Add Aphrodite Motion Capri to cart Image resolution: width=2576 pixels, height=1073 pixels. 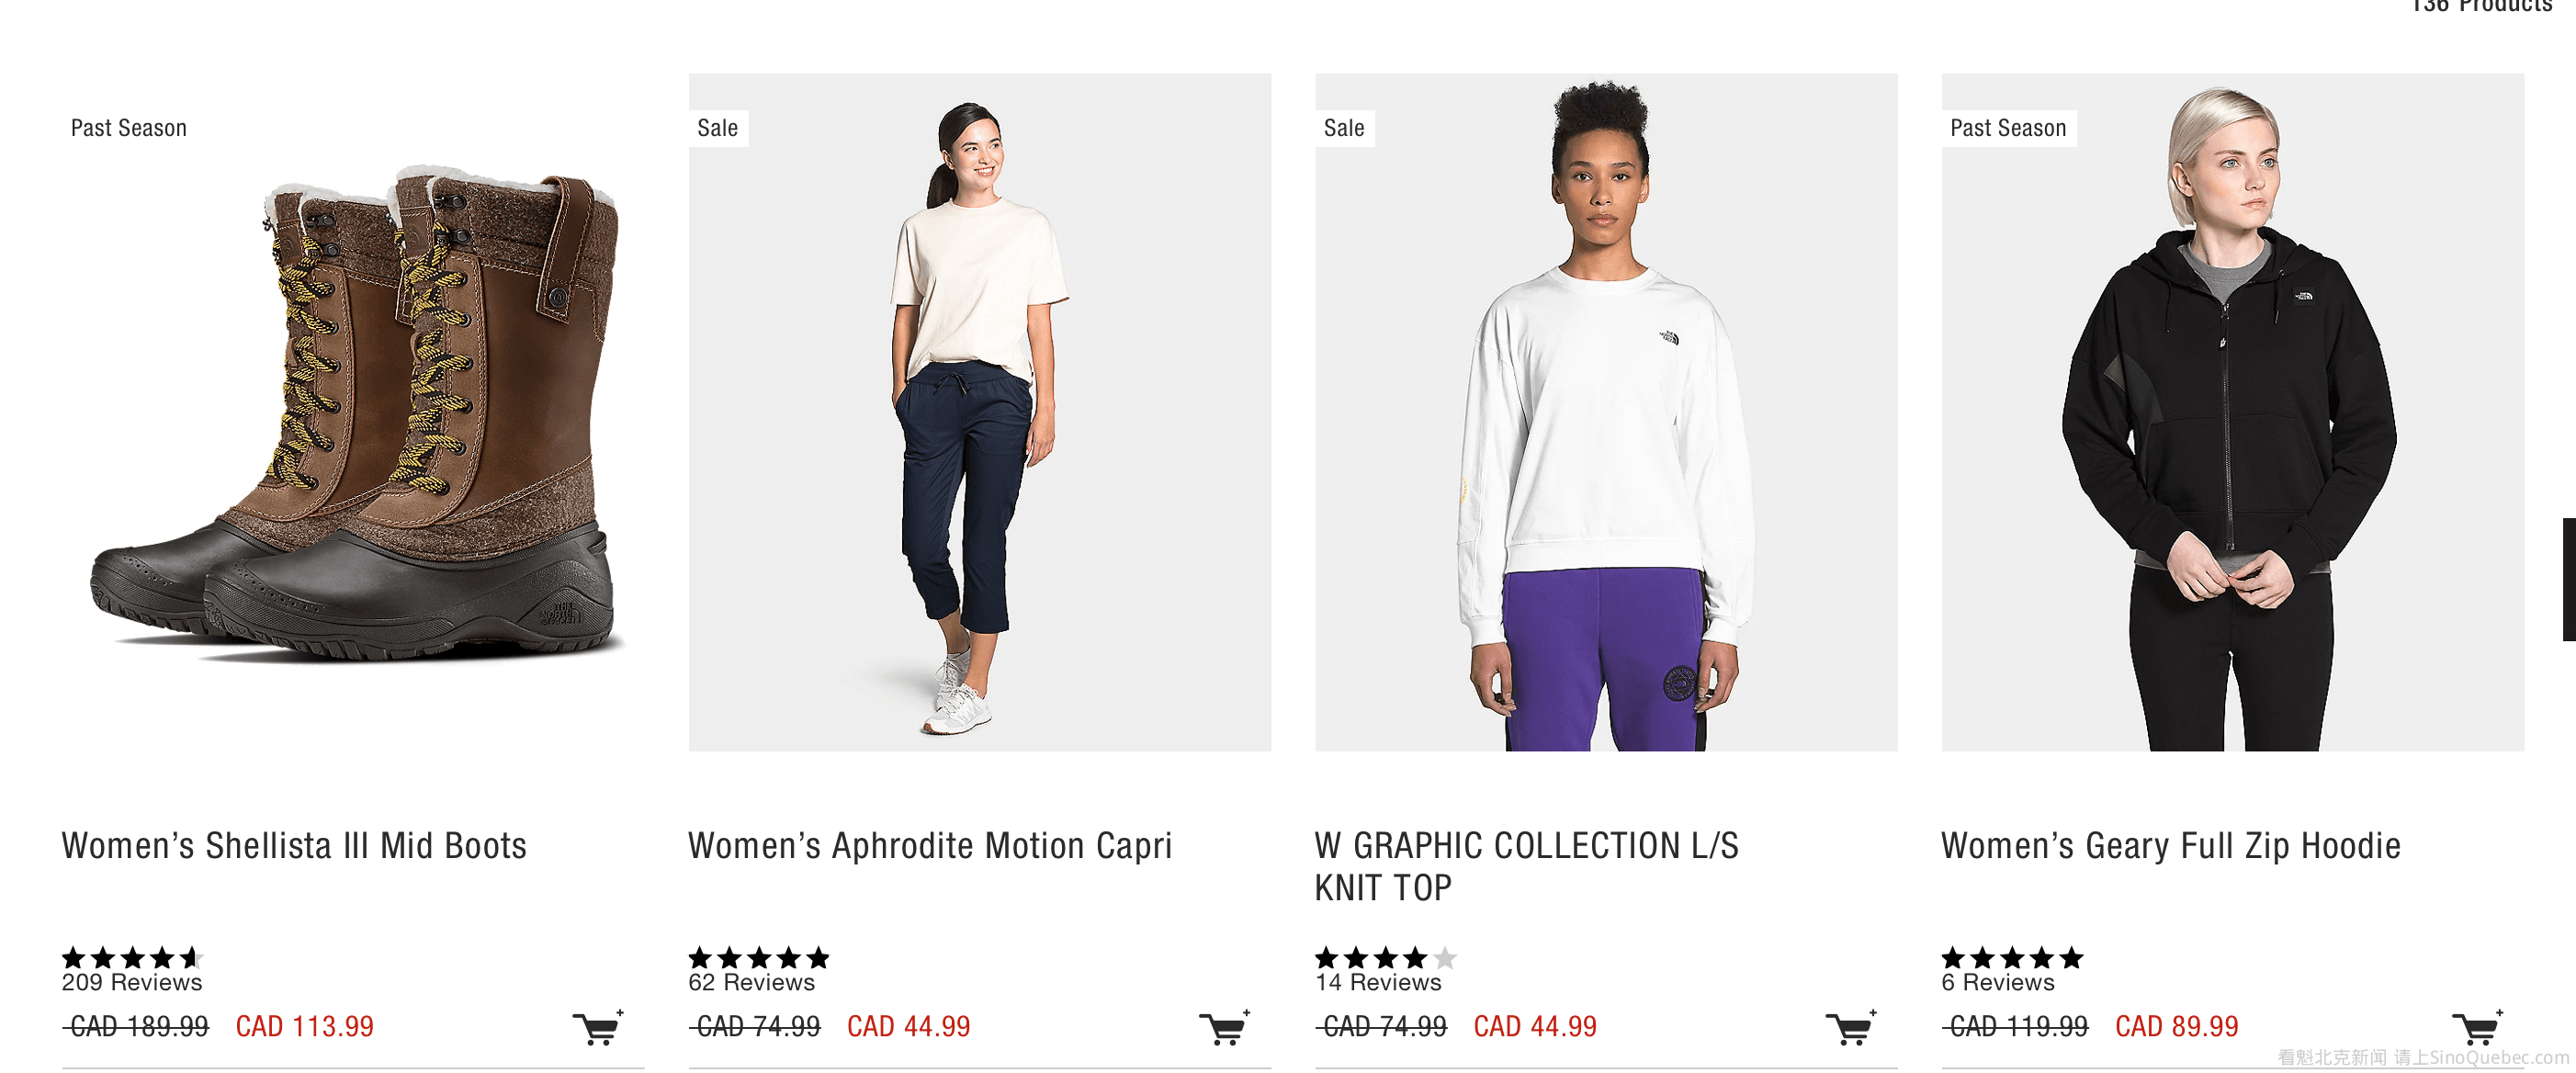(x=1225, y=1027)
